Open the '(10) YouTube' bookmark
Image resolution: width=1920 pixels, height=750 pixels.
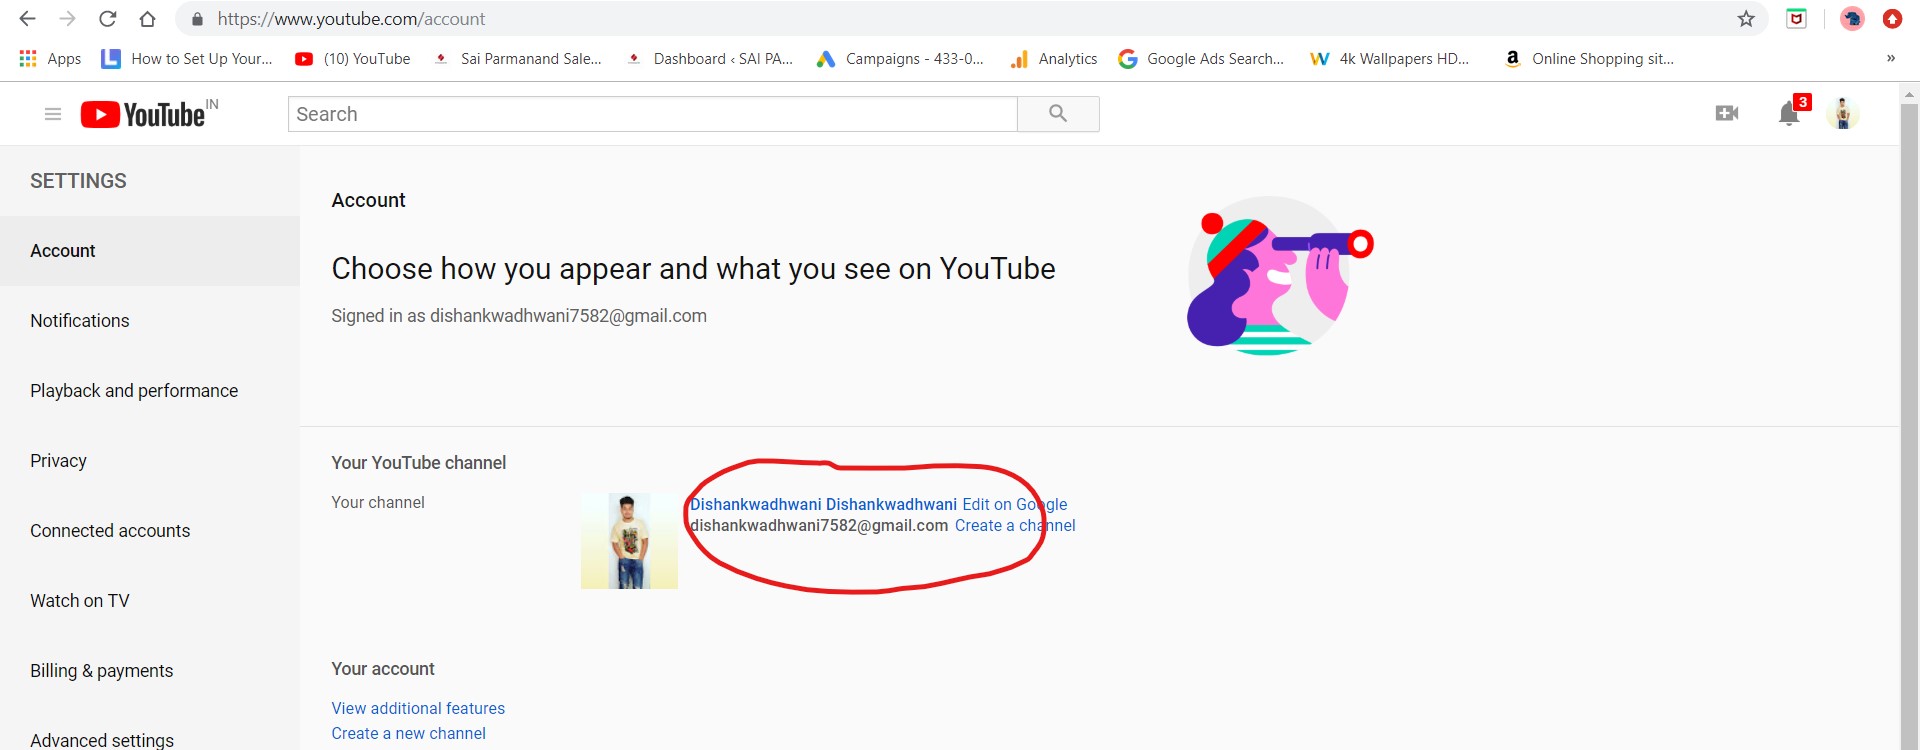tap(353, 59)
